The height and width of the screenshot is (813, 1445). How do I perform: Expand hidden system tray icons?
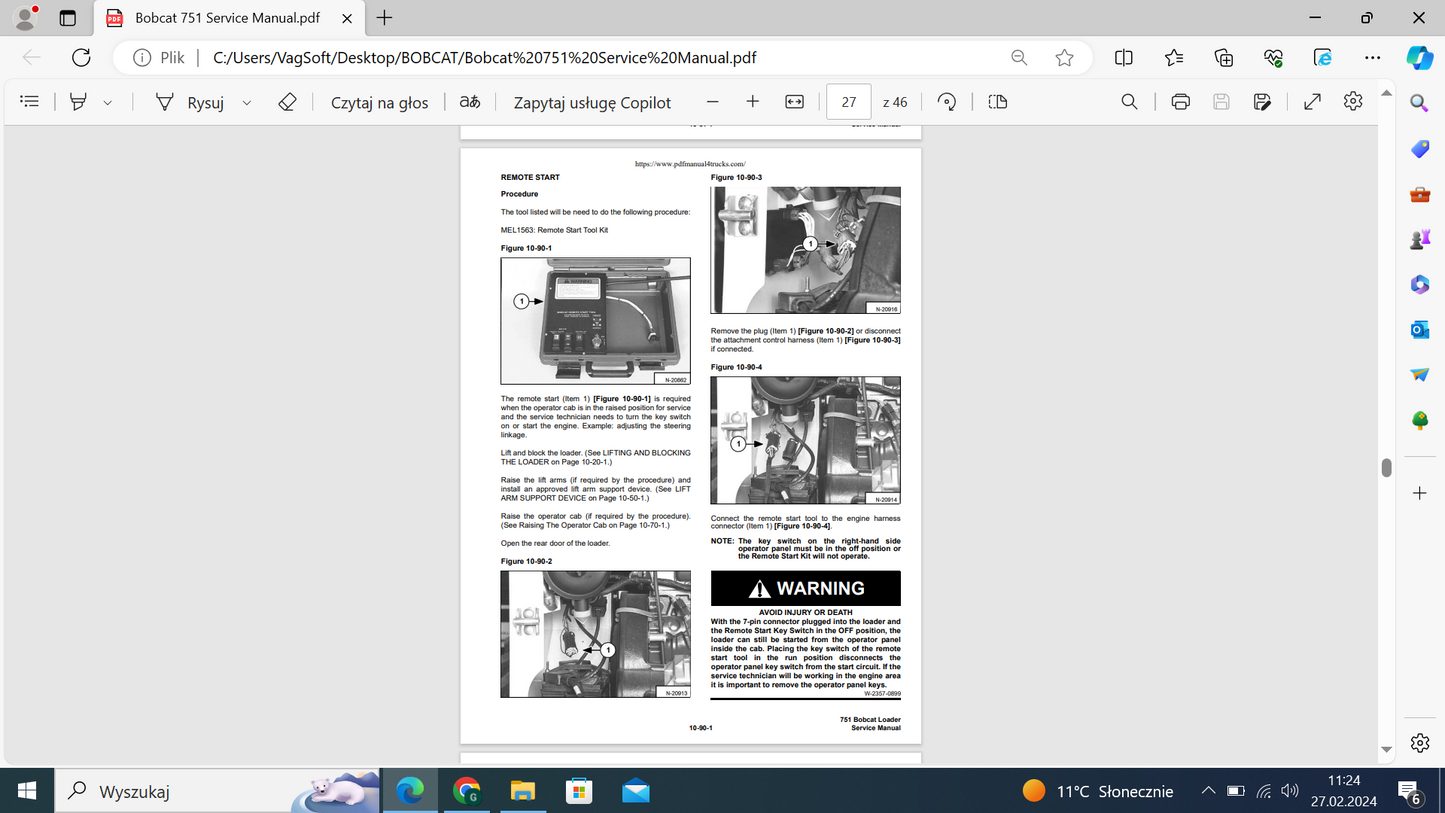point(1207,790)
